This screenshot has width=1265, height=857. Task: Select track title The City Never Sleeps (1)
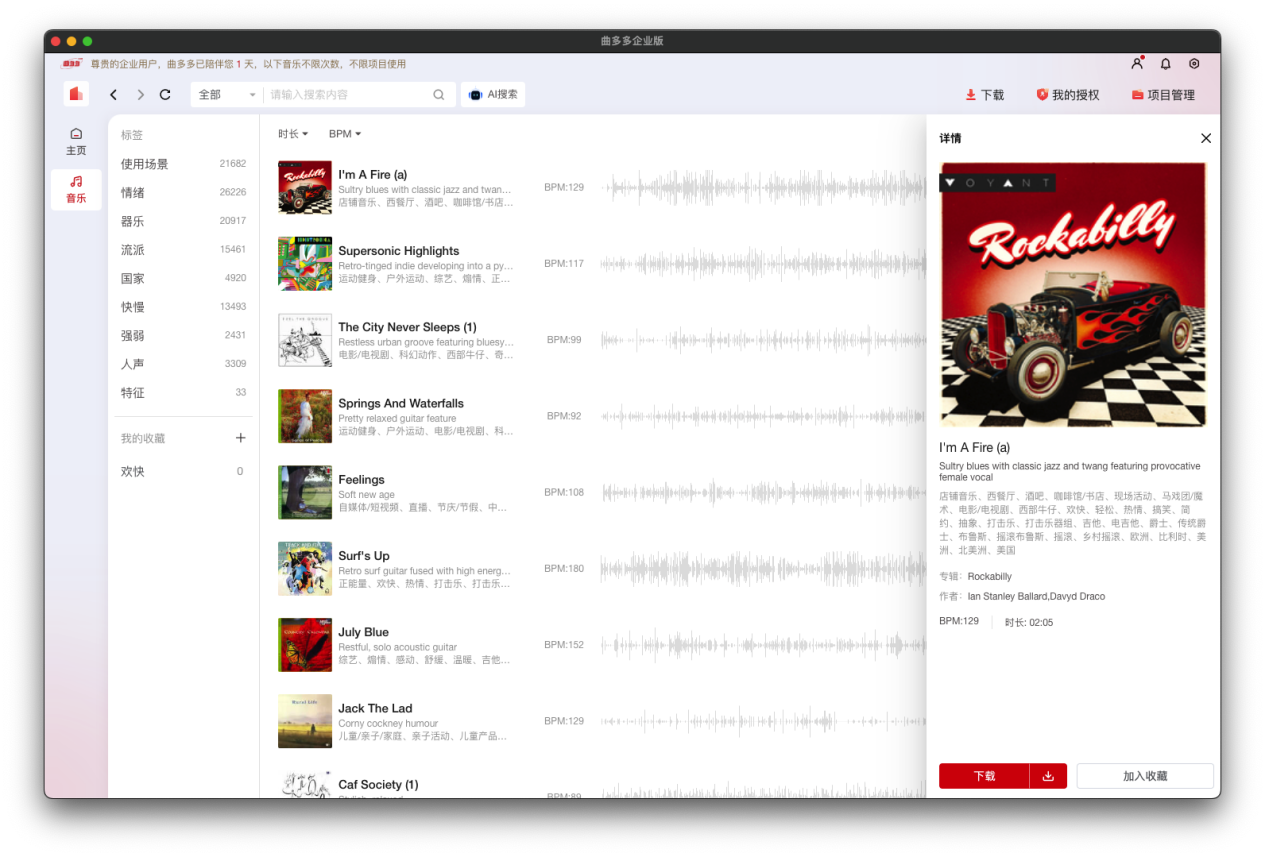[407, 327]
